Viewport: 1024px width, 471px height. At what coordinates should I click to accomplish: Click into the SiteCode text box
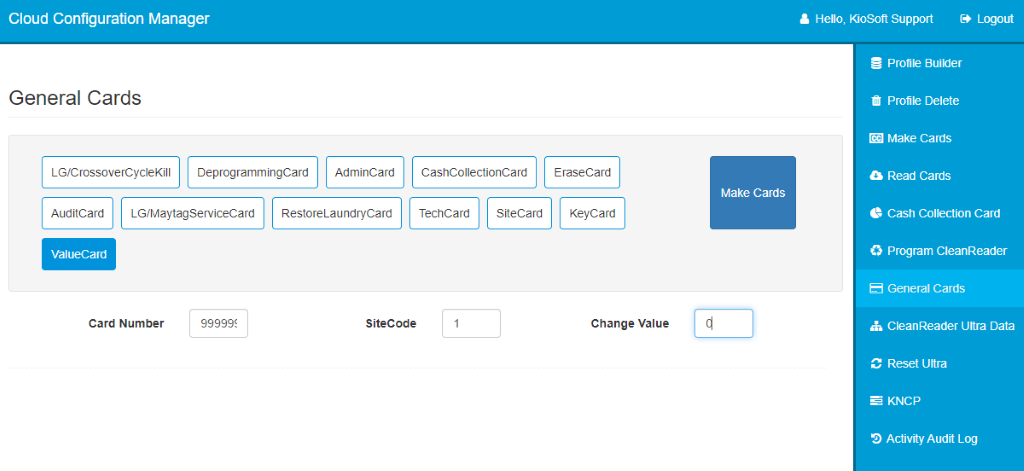tap(471, 323)
